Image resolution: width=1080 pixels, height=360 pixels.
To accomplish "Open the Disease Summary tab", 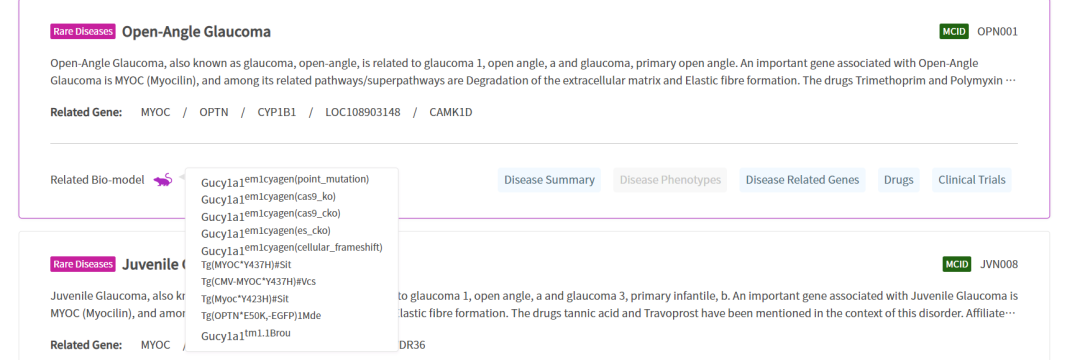I will 549,180.
